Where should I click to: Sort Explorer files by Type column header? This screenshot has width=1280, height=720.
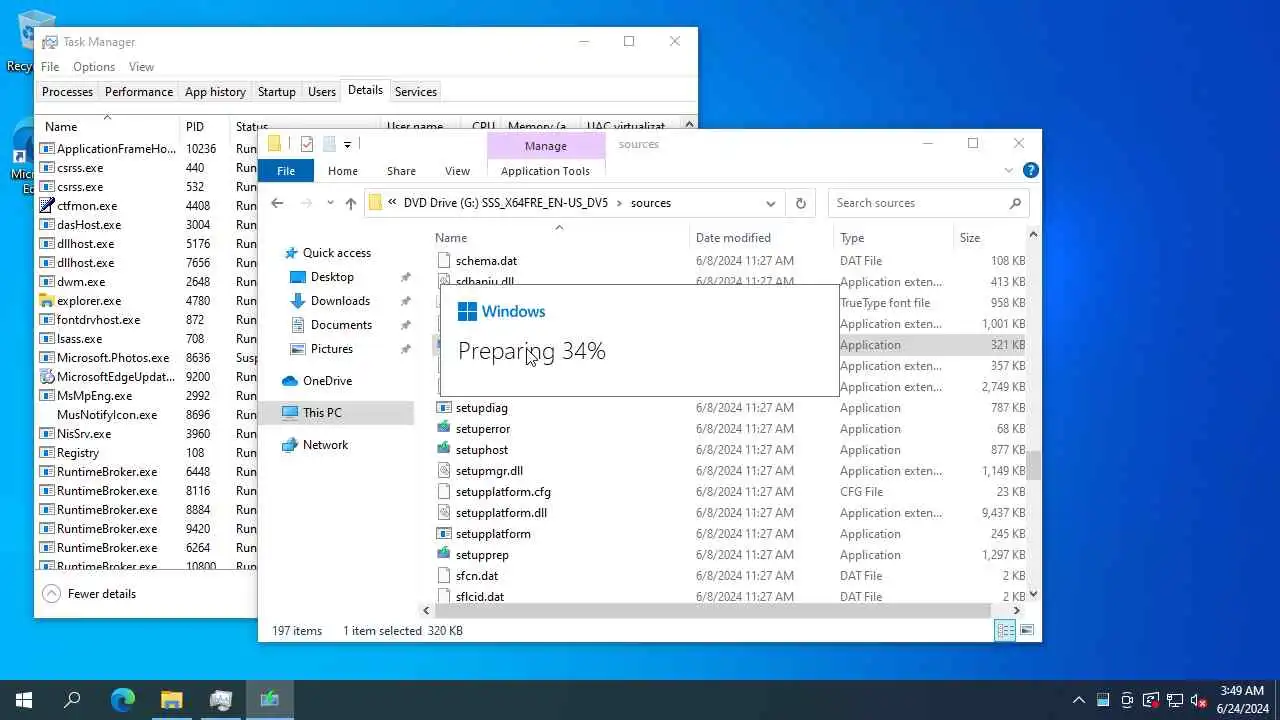tap(894, 238)
